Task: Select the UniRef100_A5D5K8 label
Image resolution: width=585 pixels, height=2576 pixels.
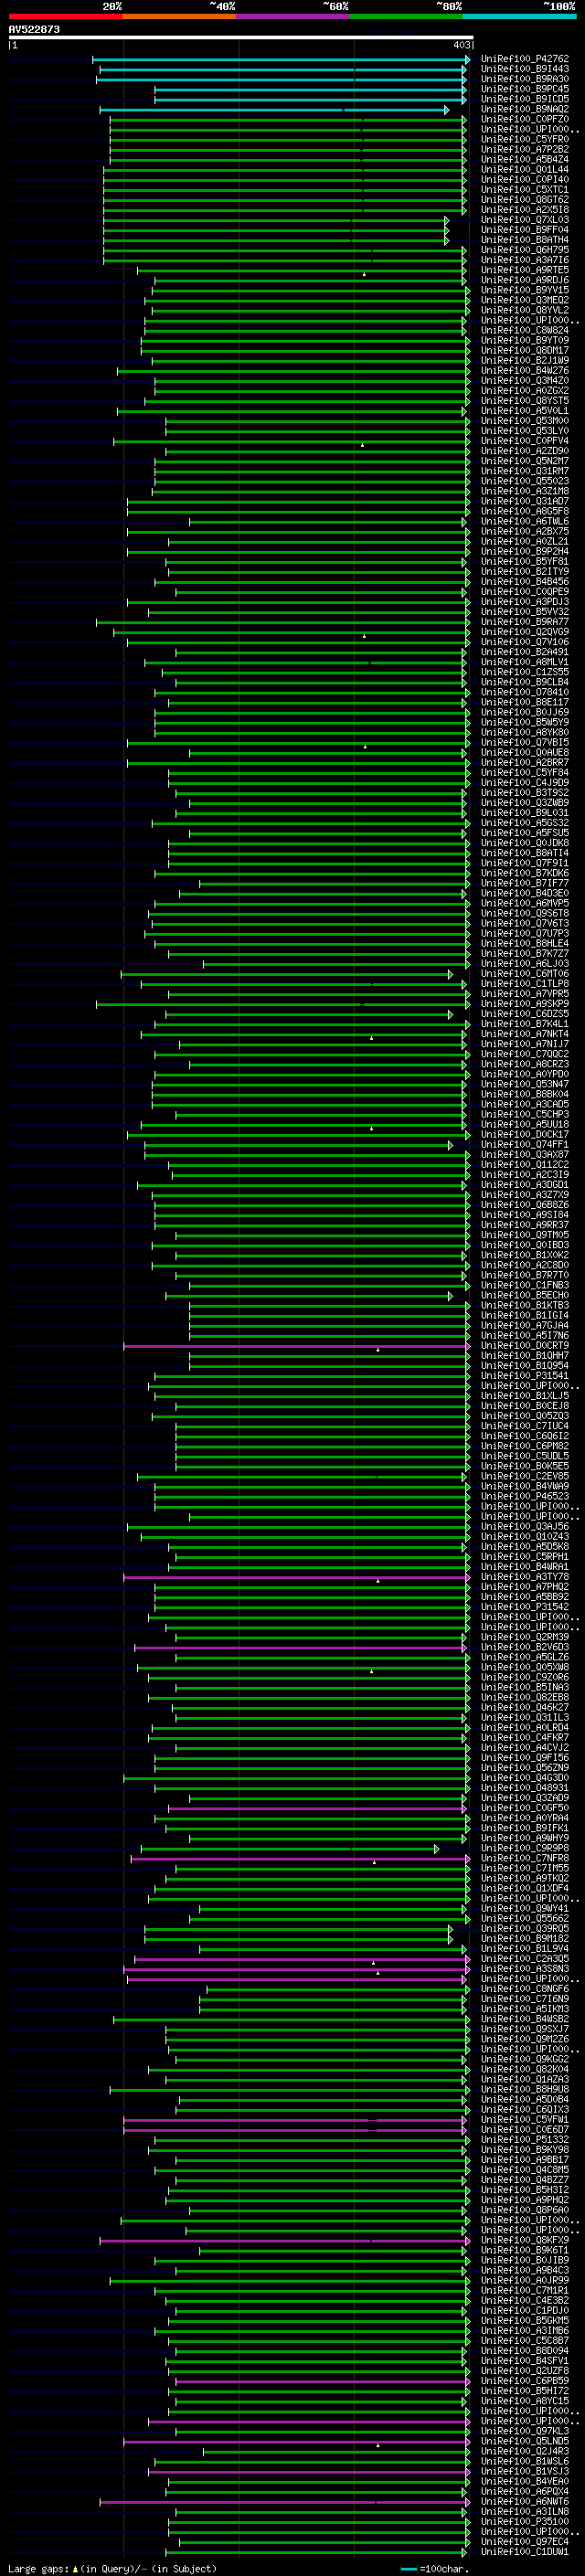Action: point(524,1546)
